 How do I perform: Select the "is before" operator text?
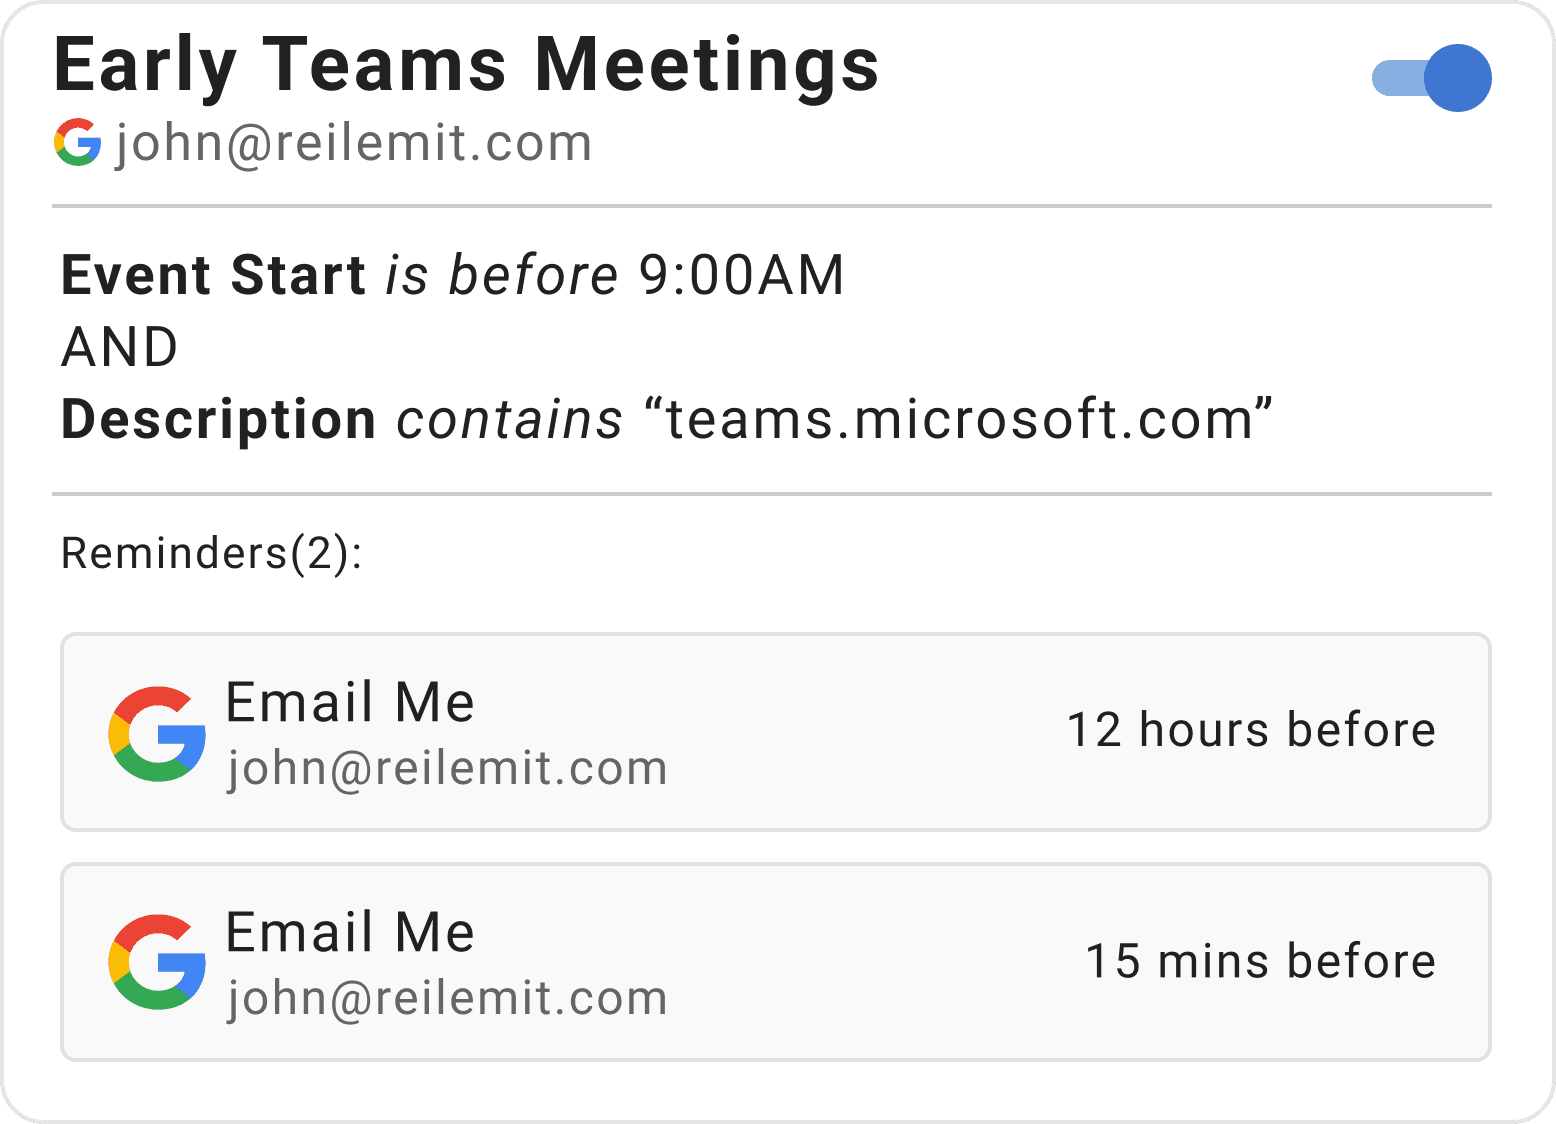pos(502,275)
